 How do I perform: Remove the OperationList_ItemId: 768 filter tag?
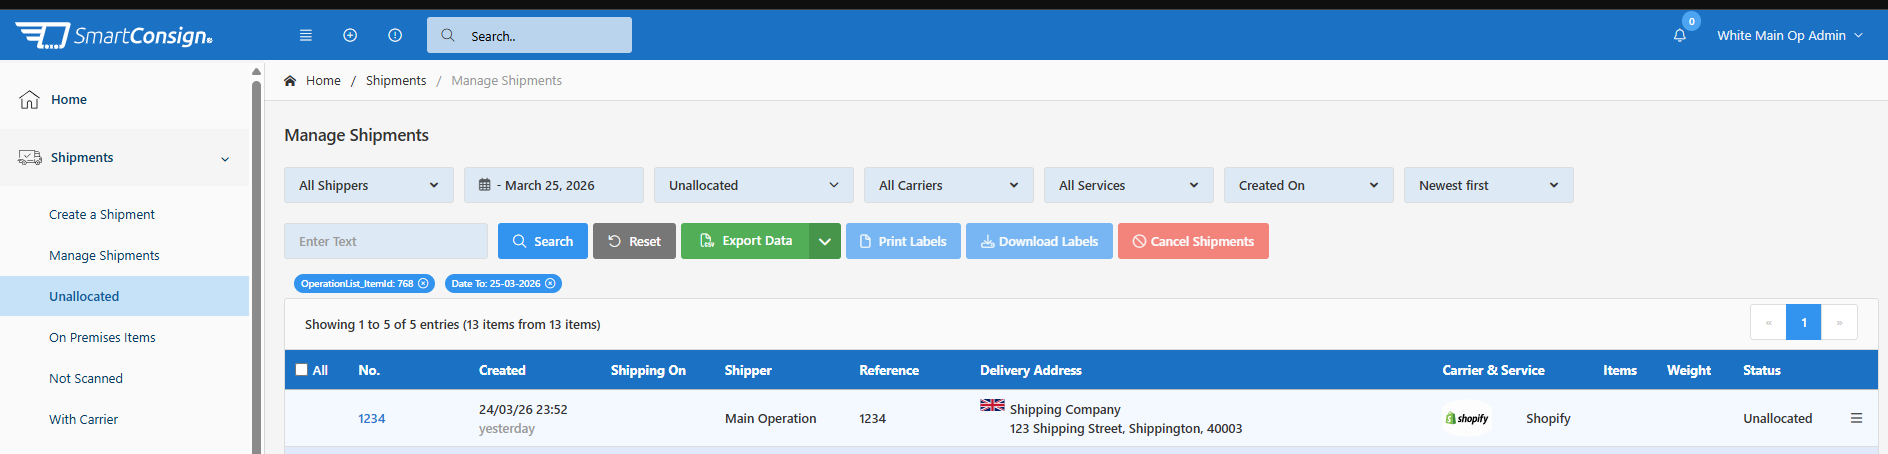coord(423,284)
